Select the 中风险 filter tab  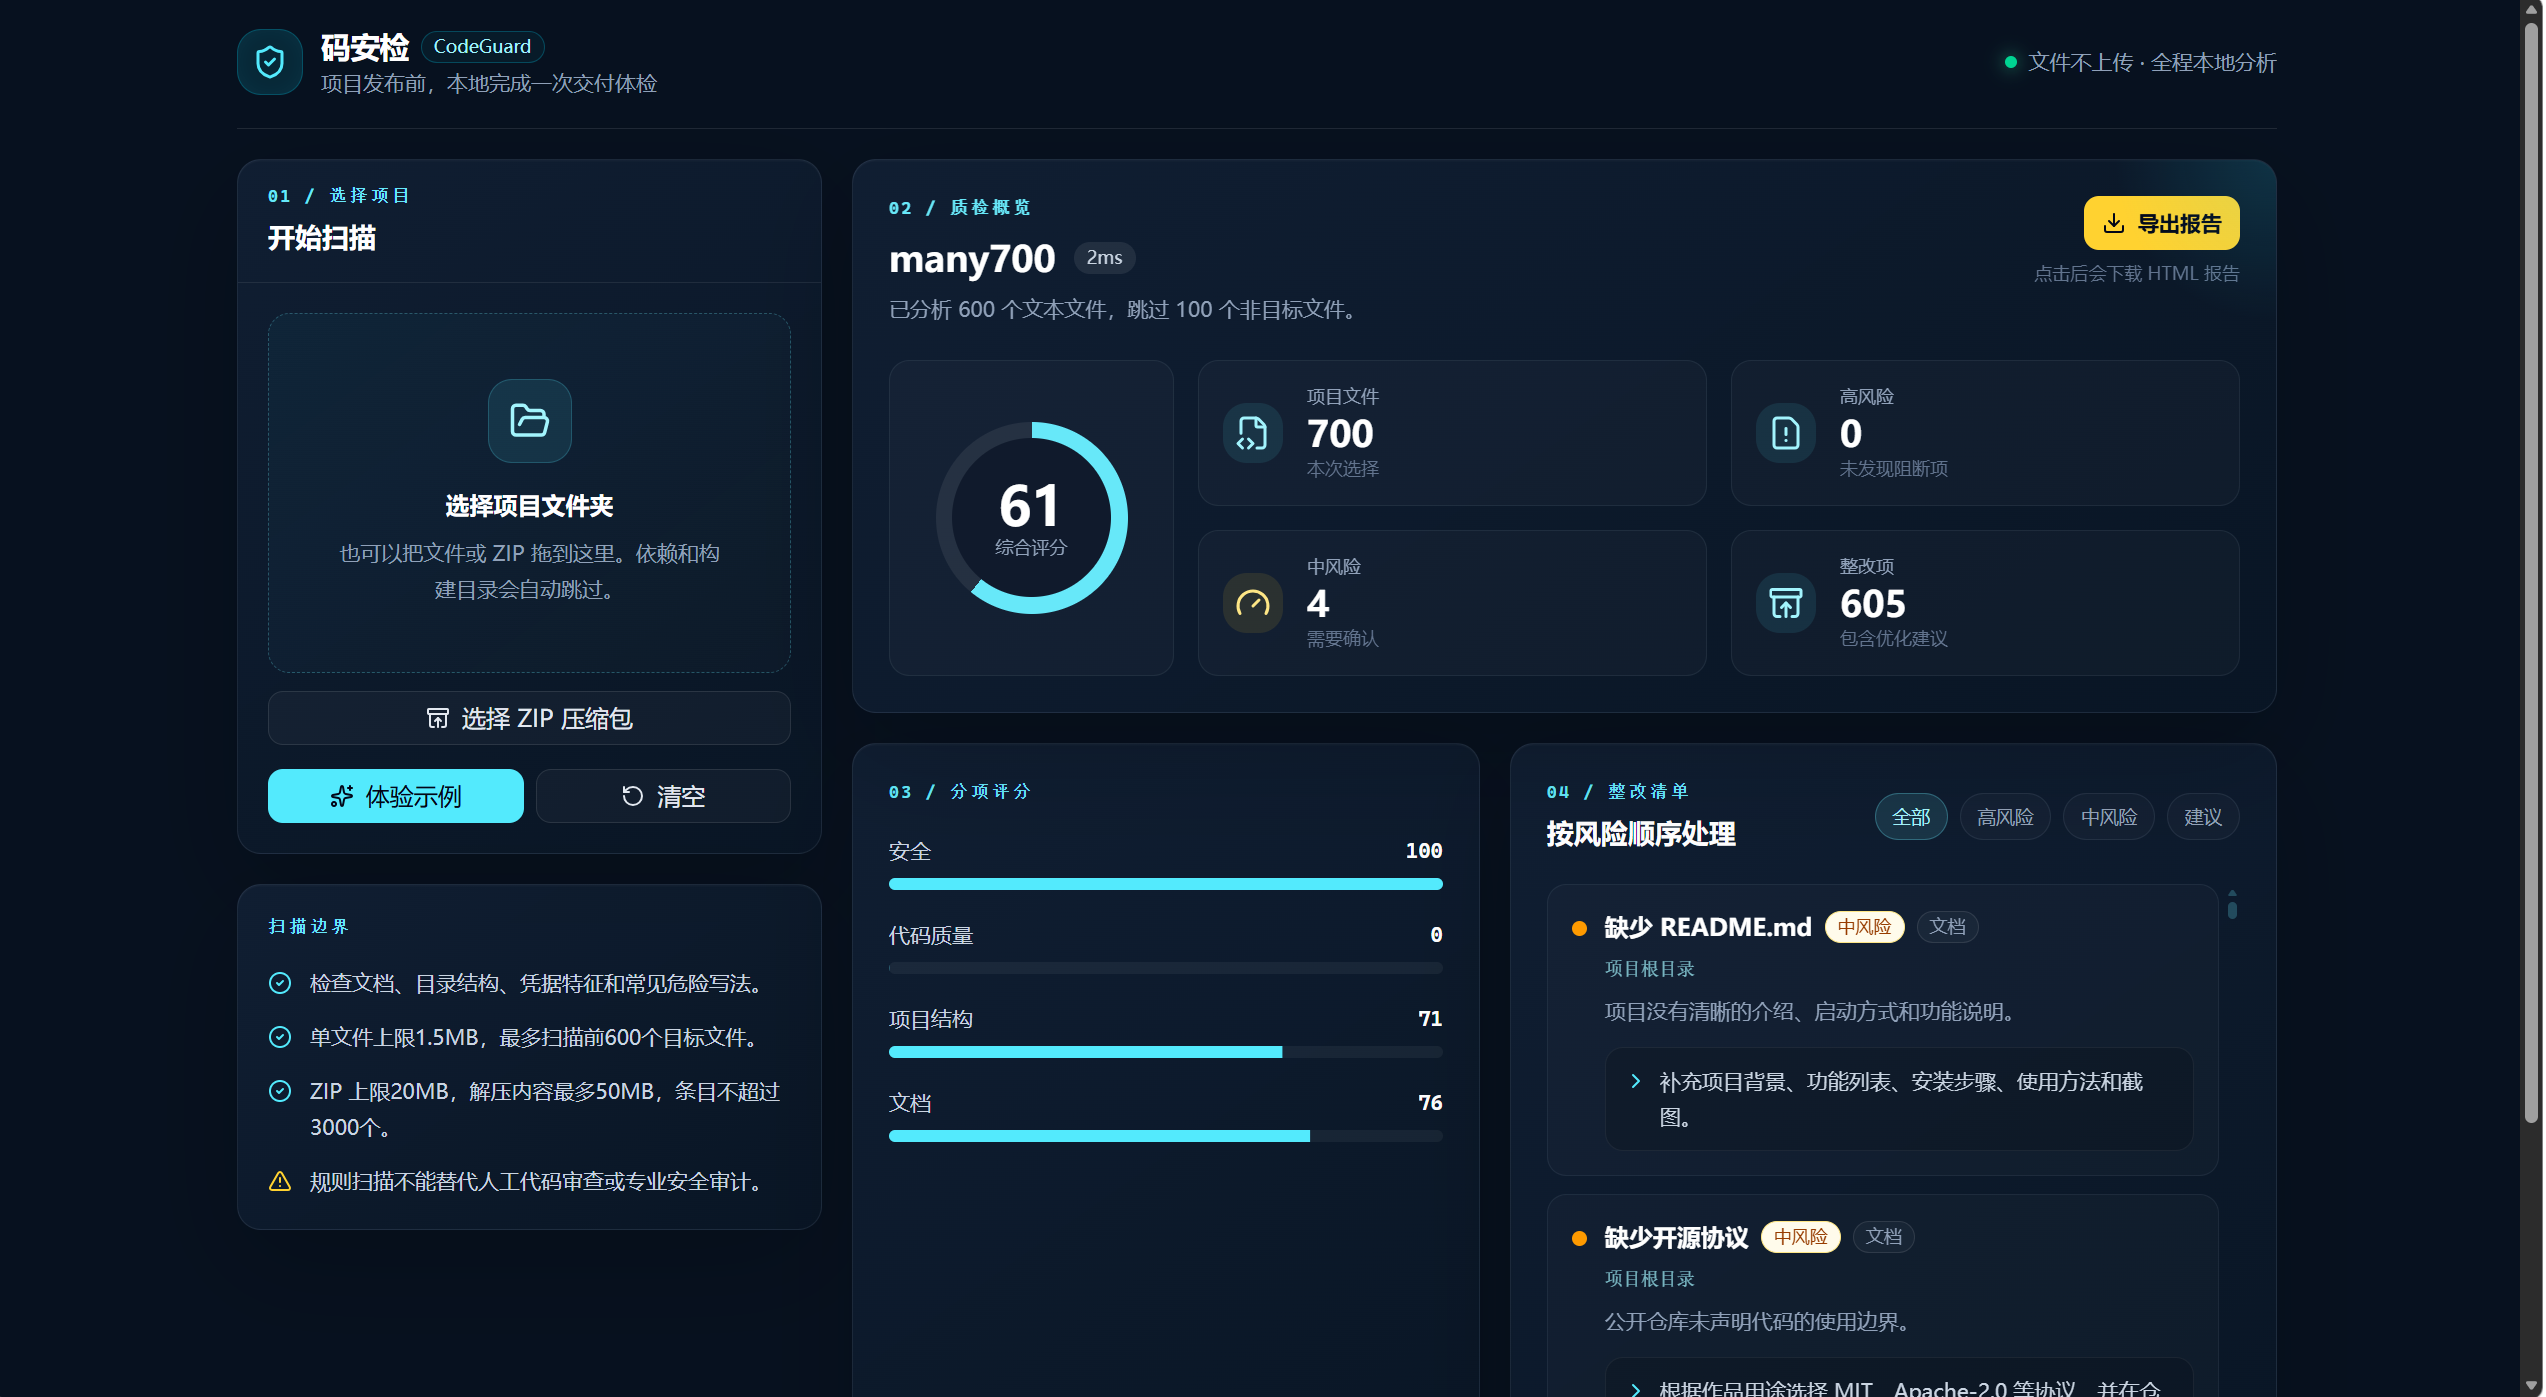(2108, 817)
